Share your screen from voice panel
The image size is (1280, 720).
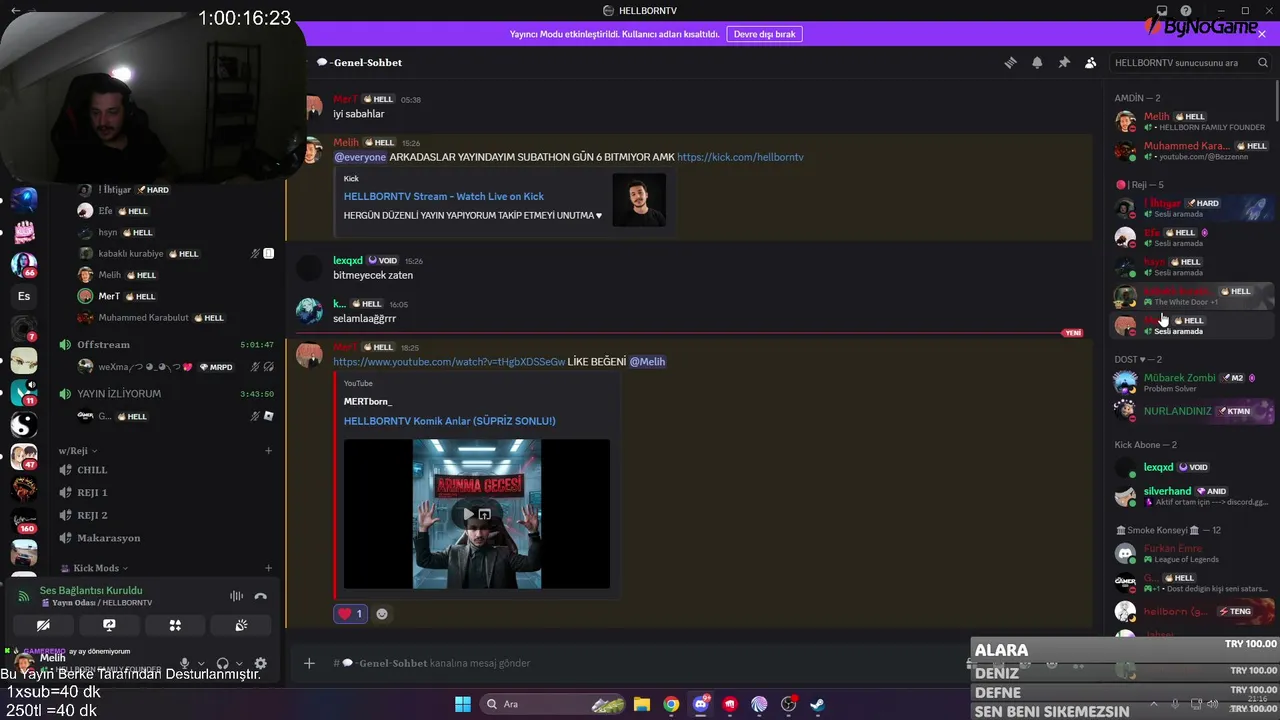click(x=109, y=625)
